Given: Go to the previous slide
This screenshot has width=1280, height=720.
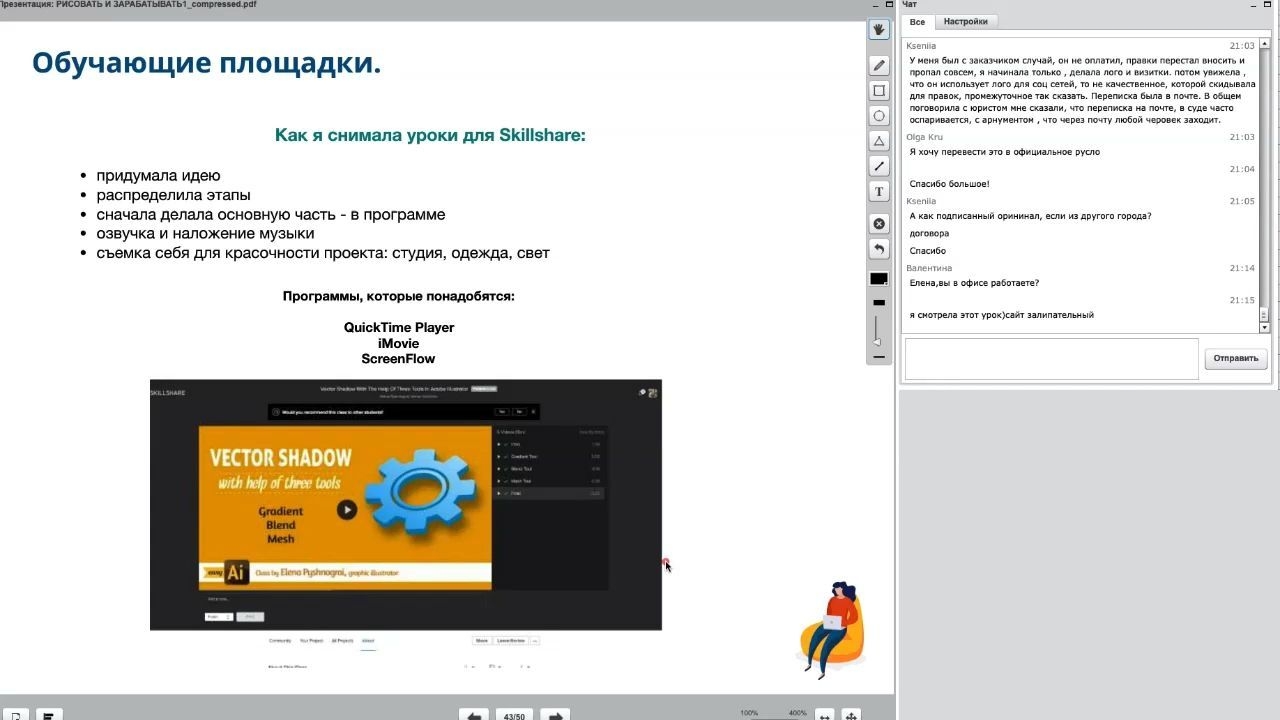Looking at the screenshot, I should (474, 715).
